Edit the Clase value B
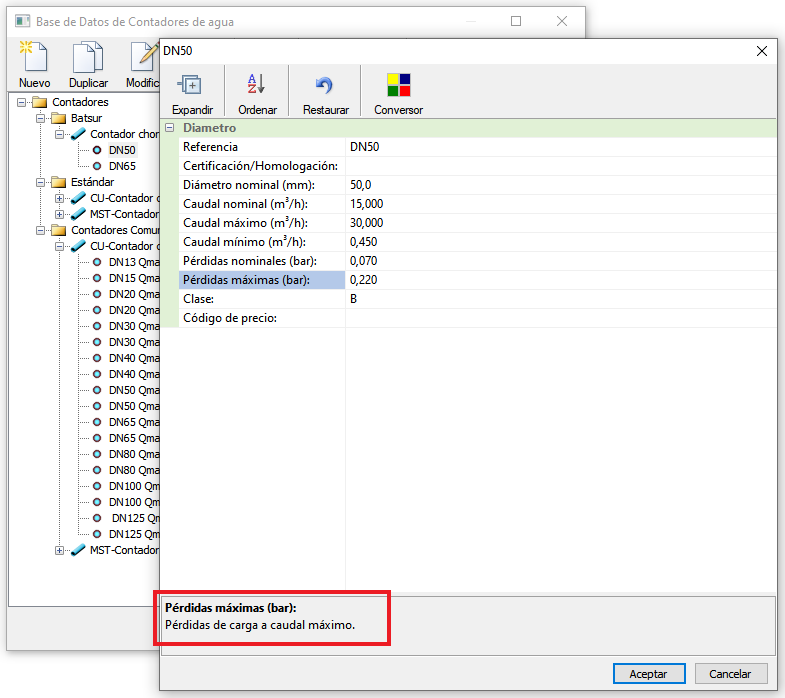Screen dimensions: 785x698 click(560, 299)
